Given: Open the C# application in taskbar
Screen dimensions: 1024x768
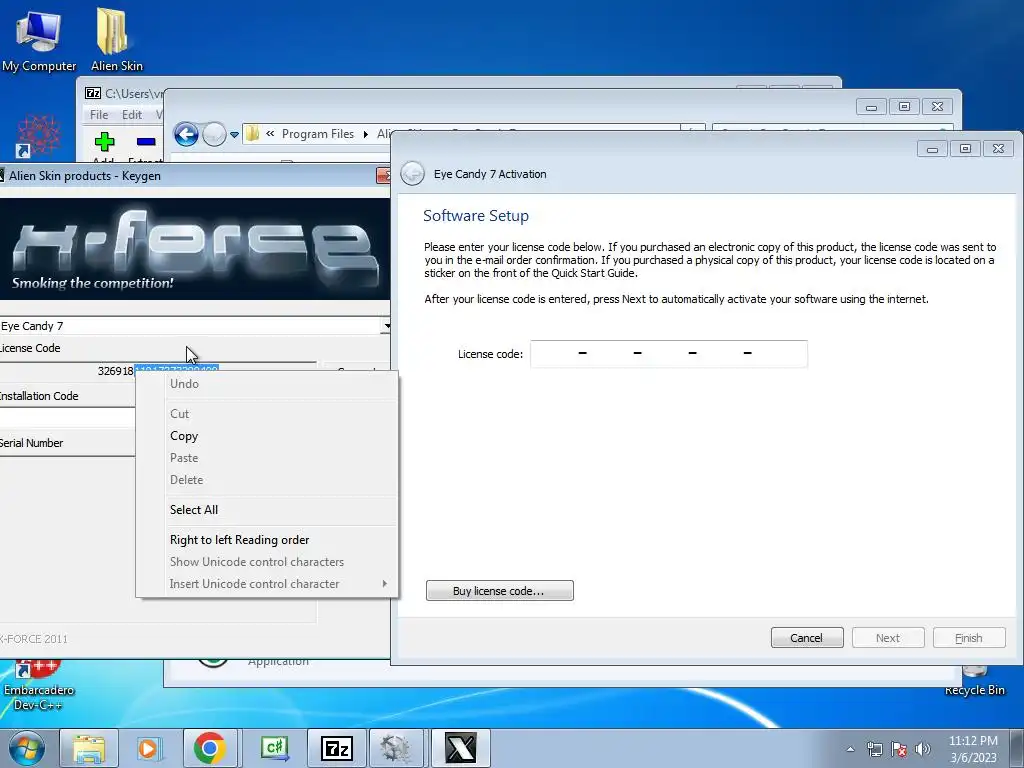Looking at the screenshot, I should tap(274, 748).
